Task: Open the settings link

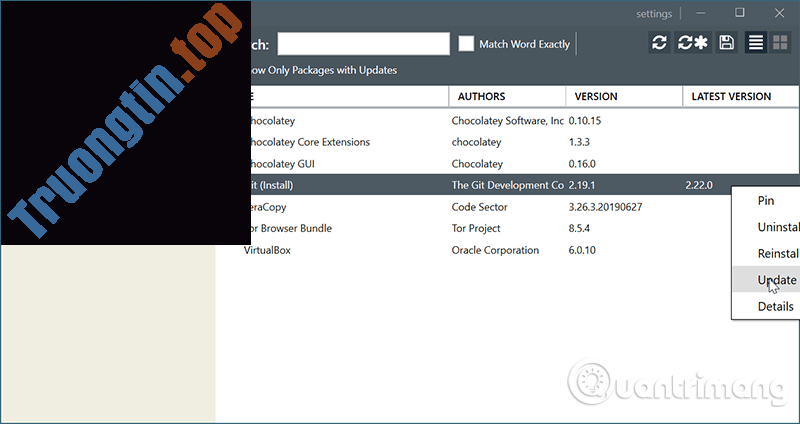Action: pos(654,14)
